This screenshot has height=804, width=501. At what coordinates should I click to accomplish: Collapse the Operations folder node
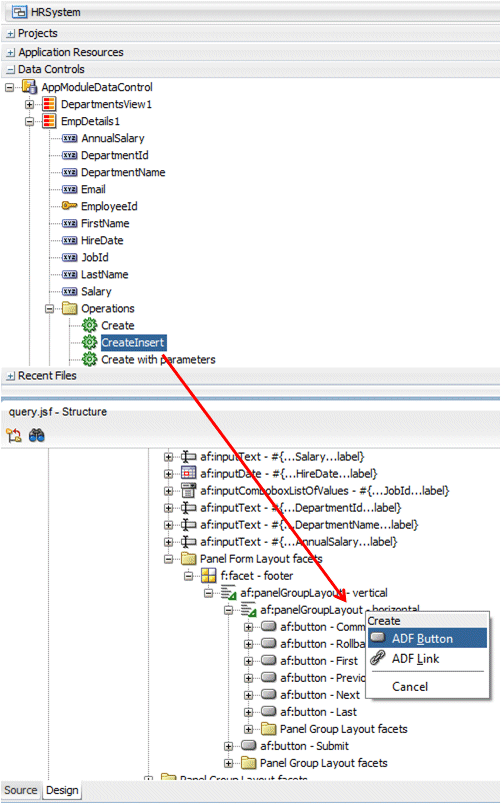49,309
